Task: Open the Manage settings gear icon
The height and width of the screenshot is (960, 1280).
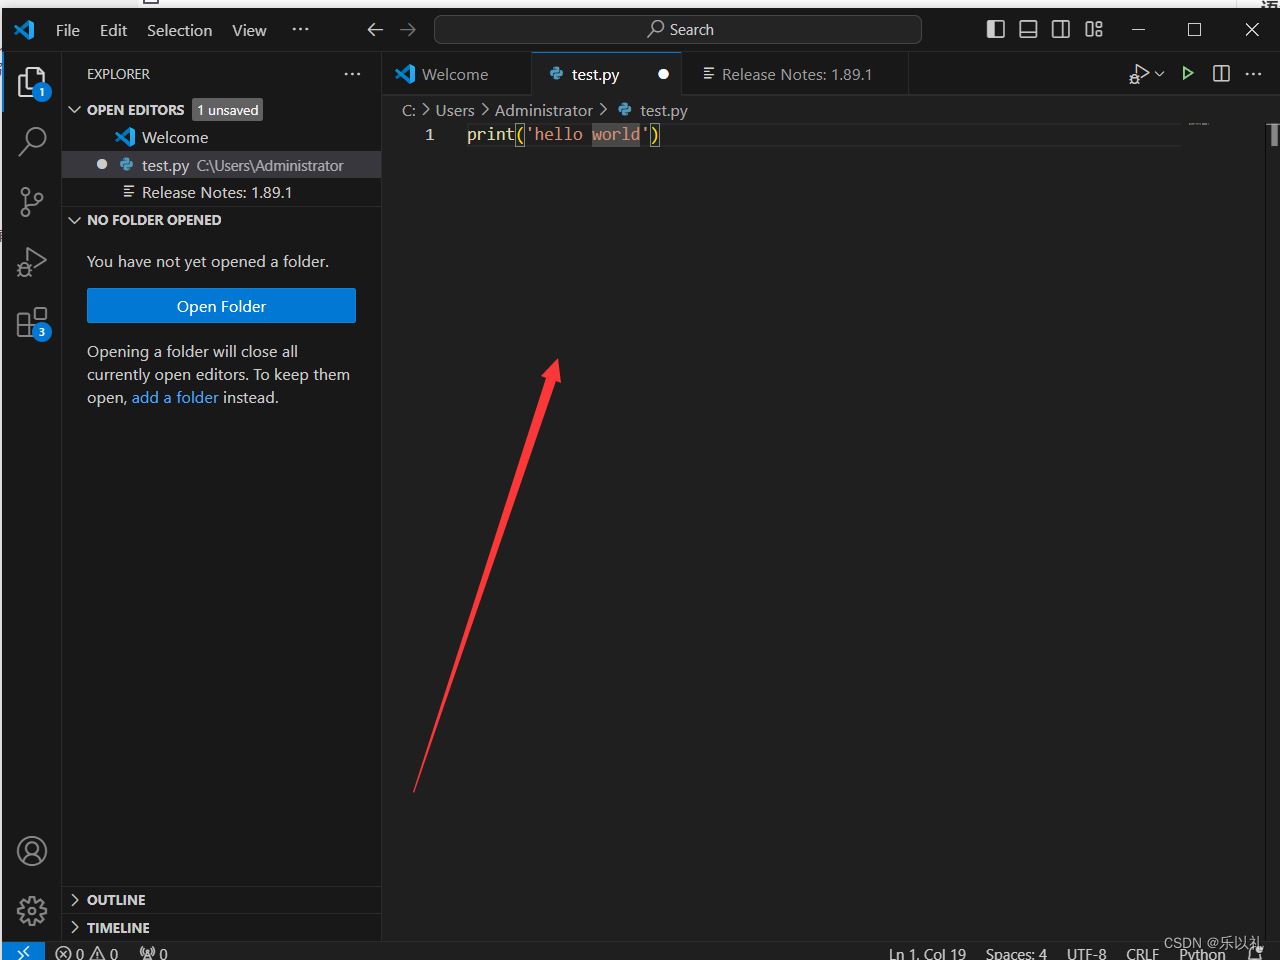Action: tap(31, 911)
